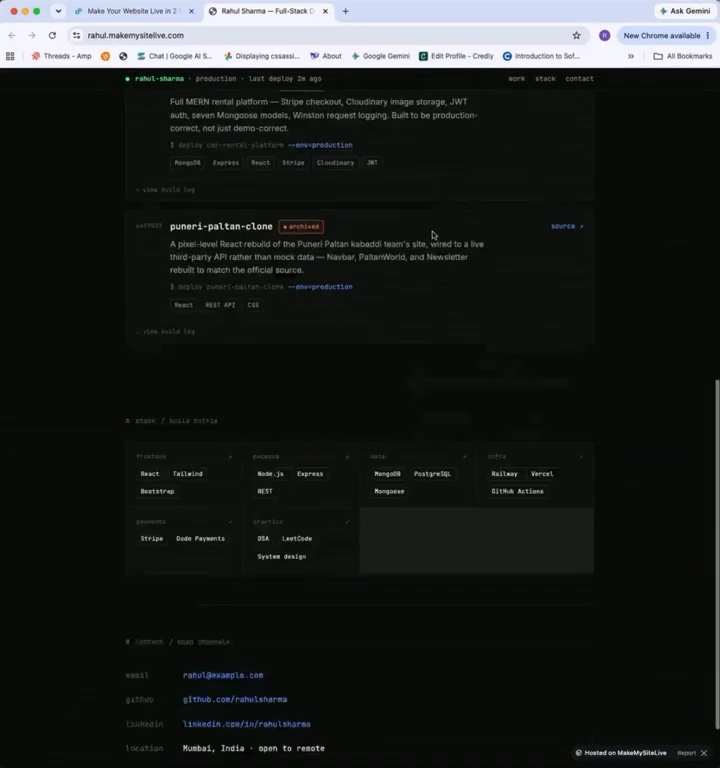
Task: Click the browser back arrow
Action: click(12, 35)
